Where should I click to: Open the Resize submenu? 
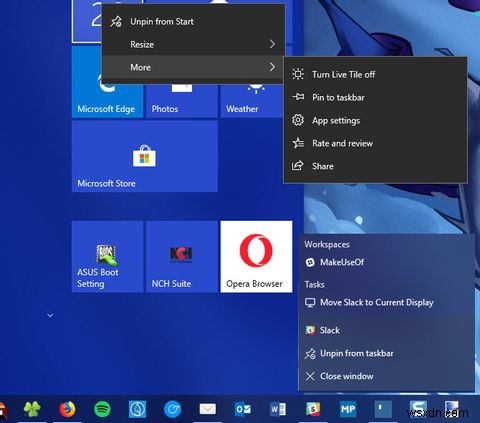[x=193, y=44]
